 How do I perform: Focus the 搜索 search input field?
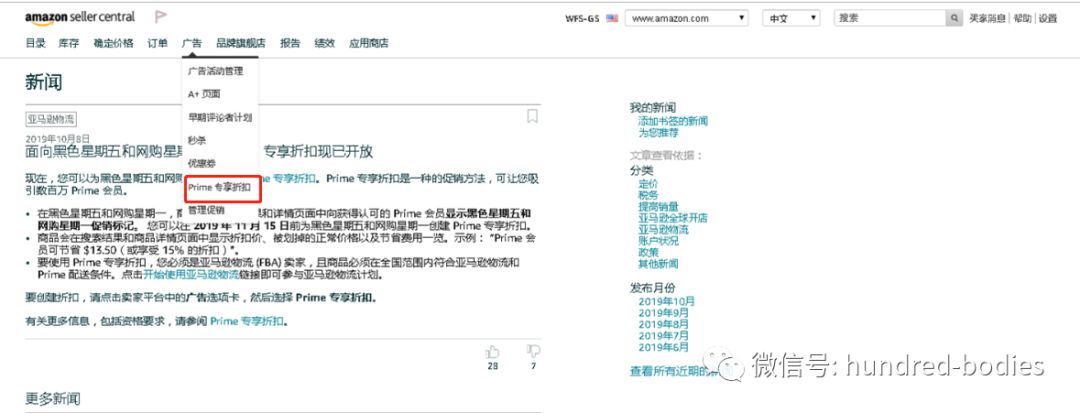[890, 19]
